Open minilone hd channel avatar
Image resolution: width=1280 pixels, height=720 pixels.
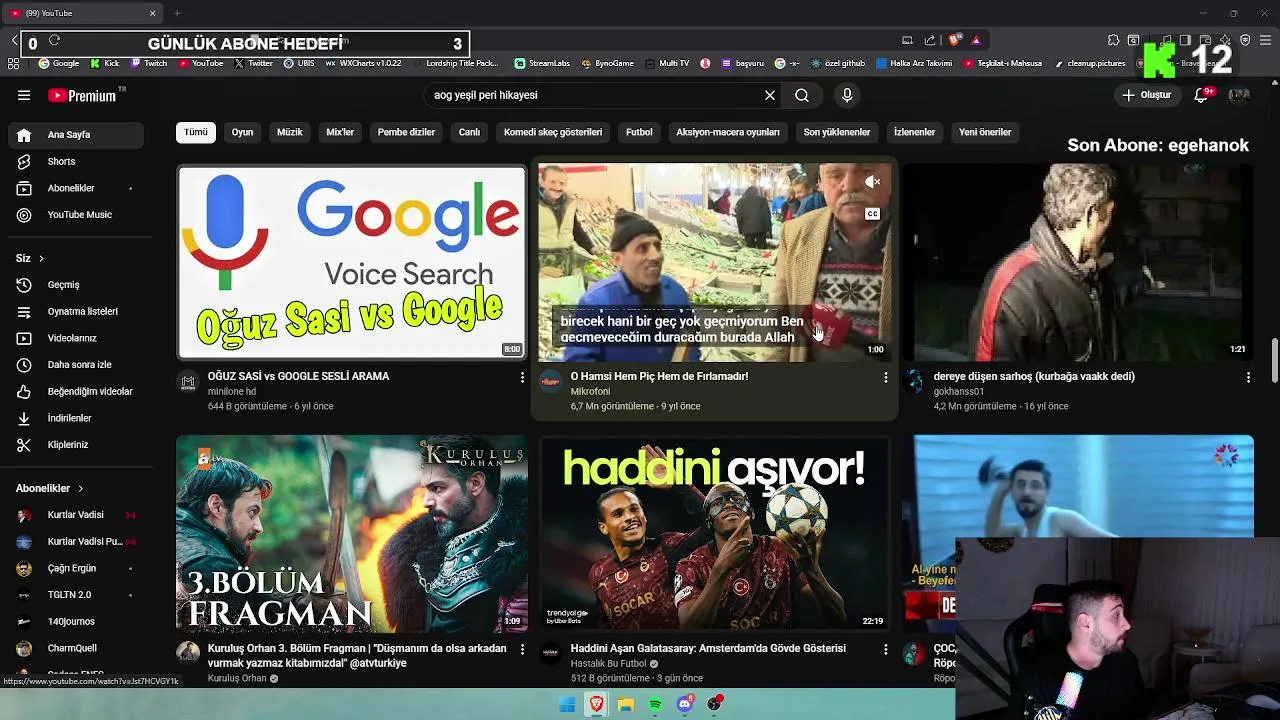click(188, 381)
